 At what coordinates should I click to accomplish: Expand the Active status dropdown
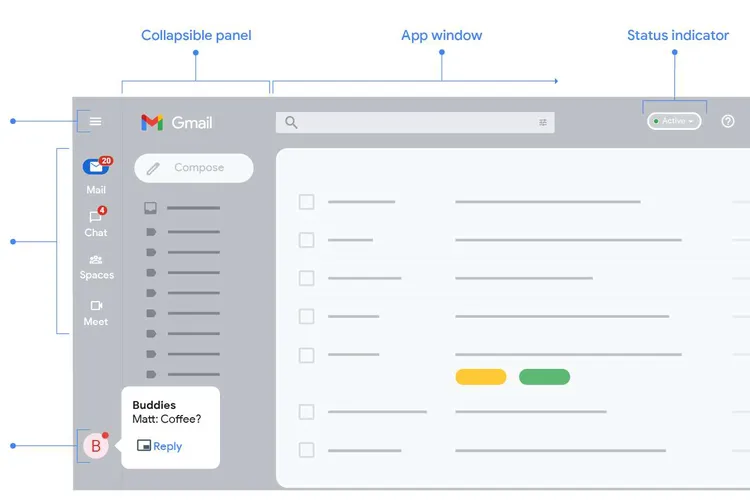tap(674, 121)
